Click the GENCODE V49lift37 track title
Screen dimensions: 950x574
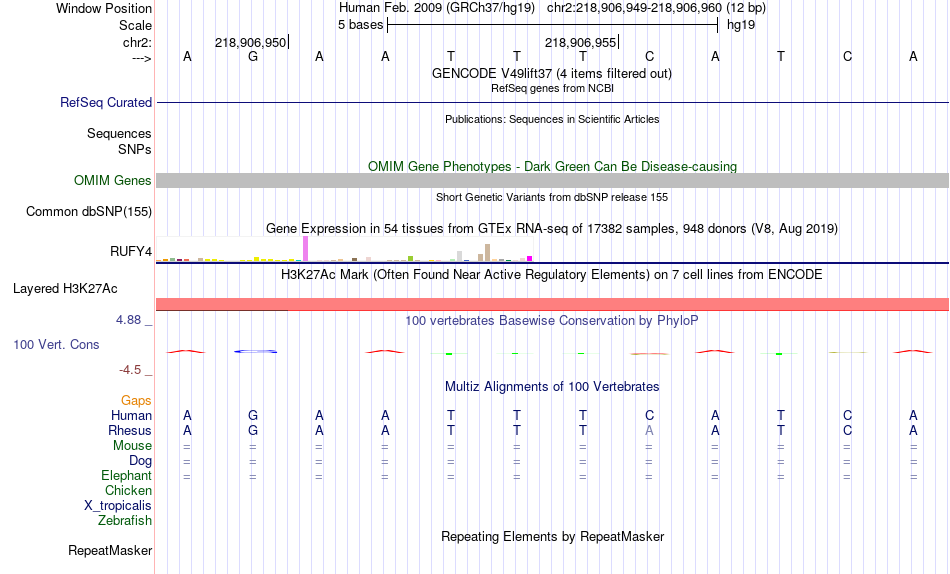coord(551,73)
